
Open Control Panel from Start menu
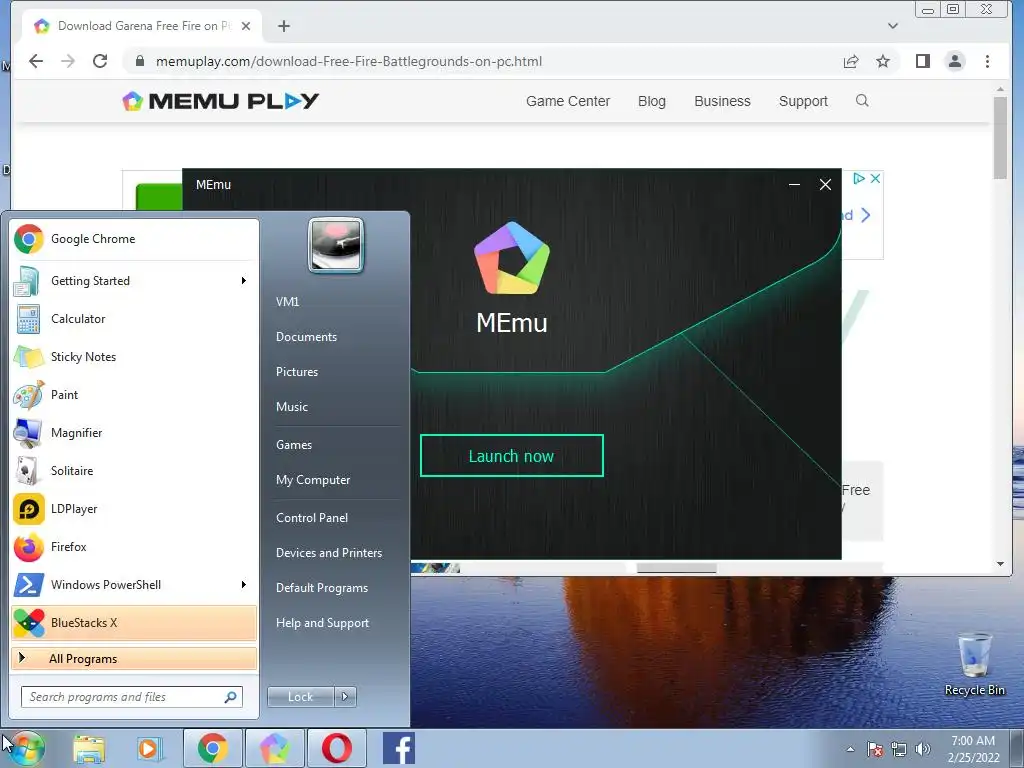[x=312, y=518]
